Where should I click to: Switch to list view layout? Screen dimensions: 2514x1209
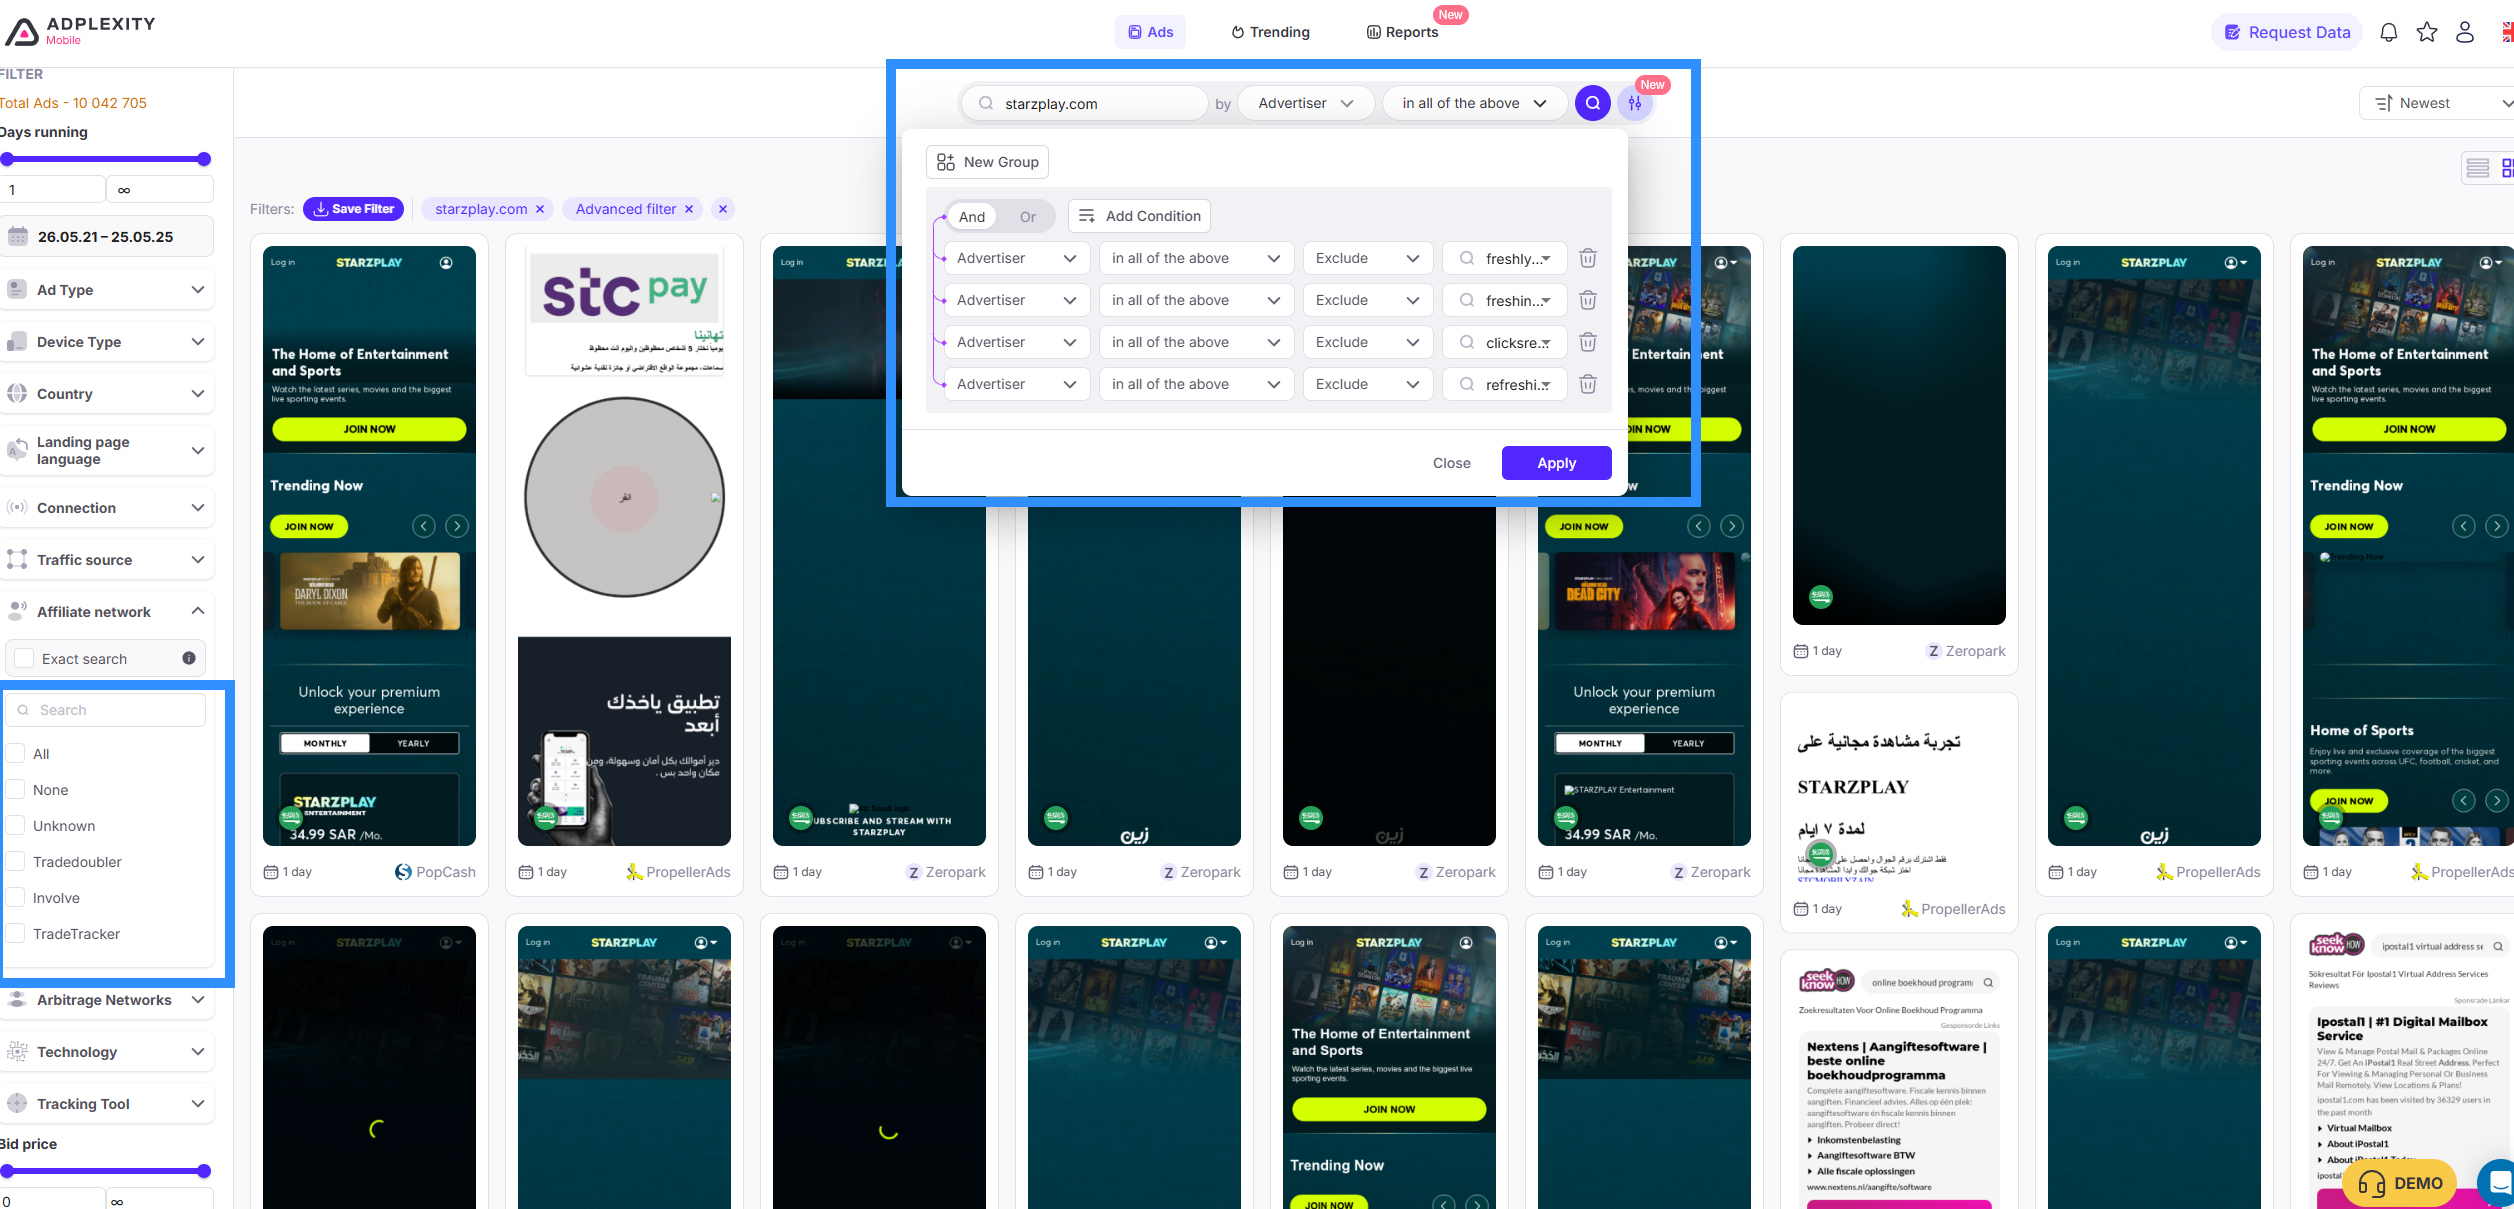(x=2478, y=168)
